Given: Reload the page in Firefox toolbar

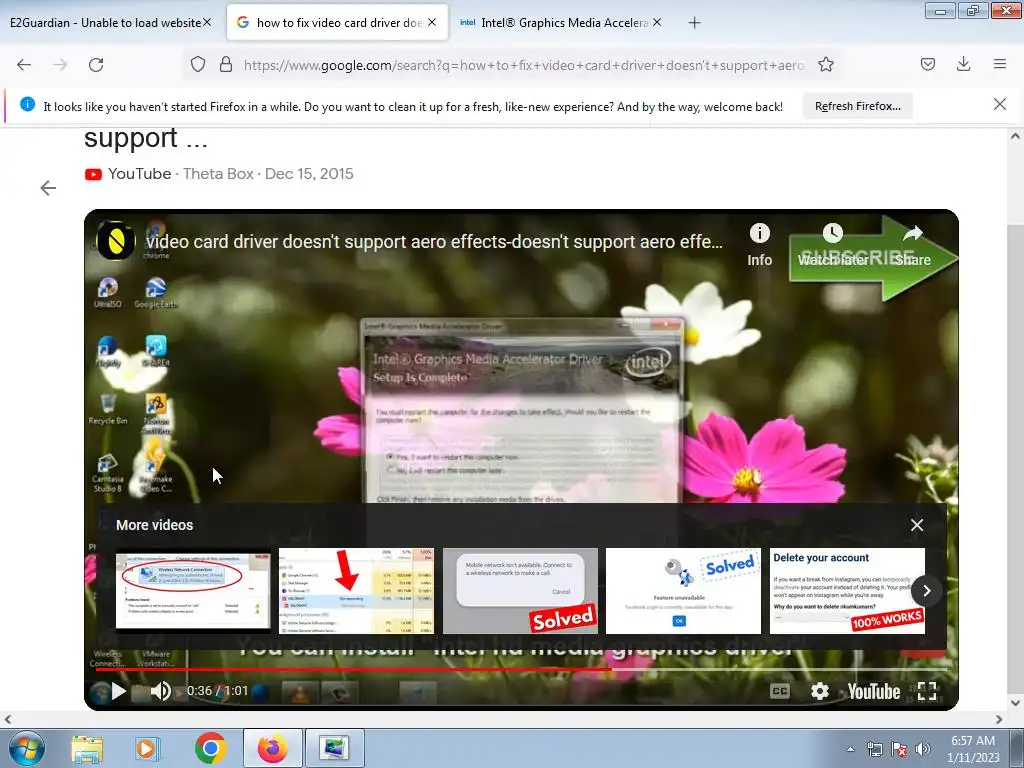Looking at the screenshot, I should click(96, 65).
